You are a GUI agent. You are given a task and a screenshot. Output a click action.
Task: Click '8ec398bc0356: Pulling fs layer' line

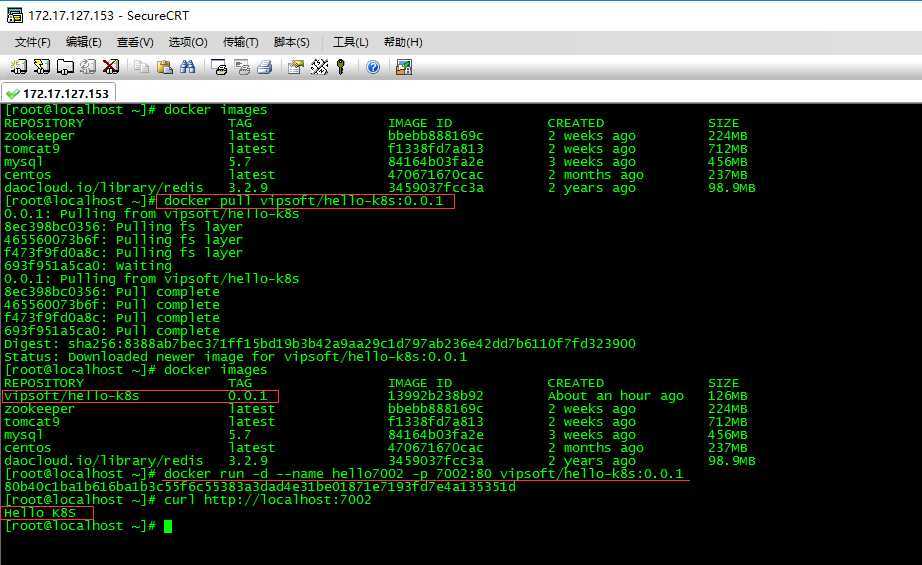tap(123, 227)
